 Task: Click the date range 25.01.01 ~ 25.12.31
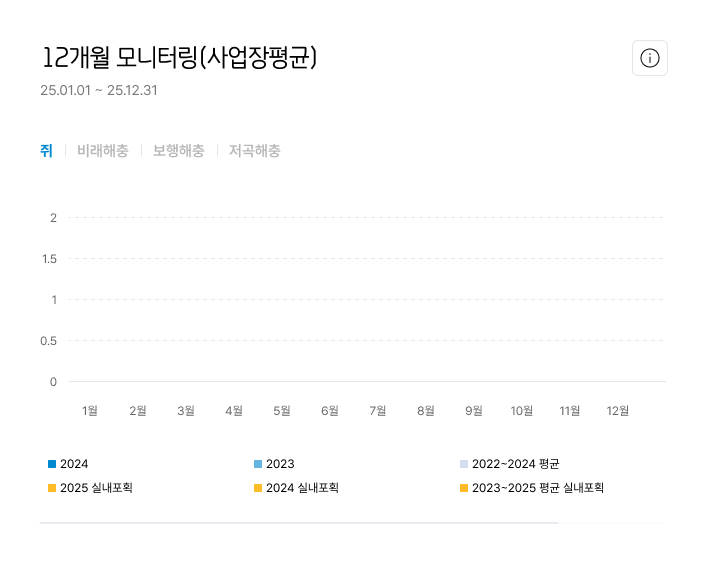coord(99,91)
